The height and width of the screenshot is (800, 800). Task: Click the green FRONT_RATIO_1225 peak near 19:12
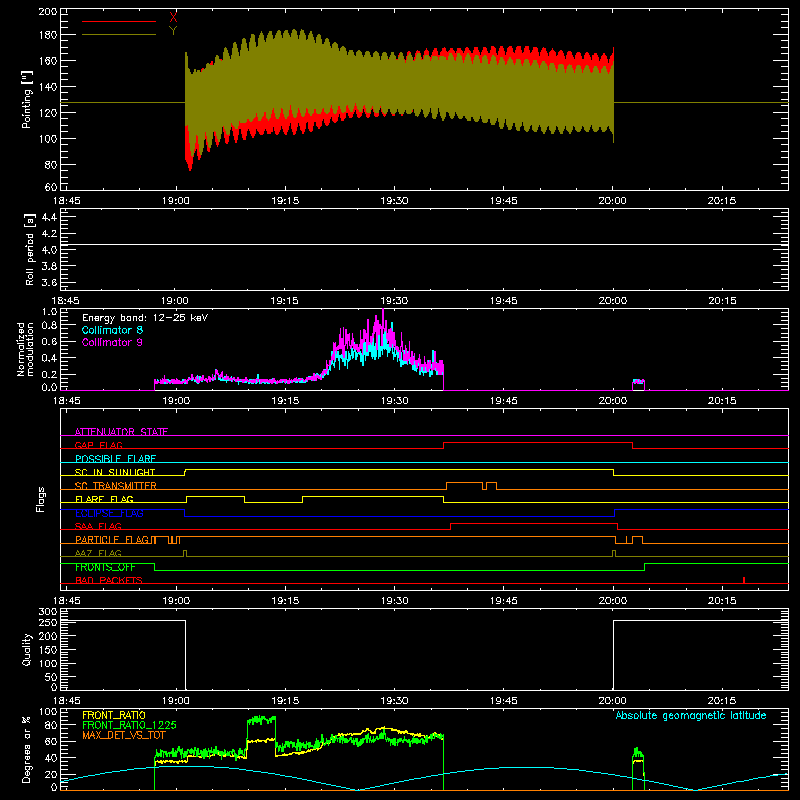click(x=261, y=720)
